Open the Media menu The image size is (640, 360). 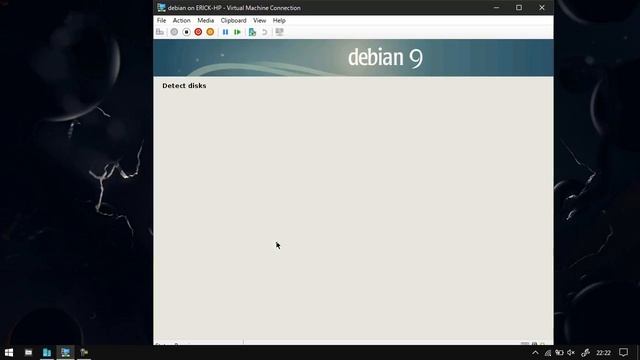click(206, 20)
